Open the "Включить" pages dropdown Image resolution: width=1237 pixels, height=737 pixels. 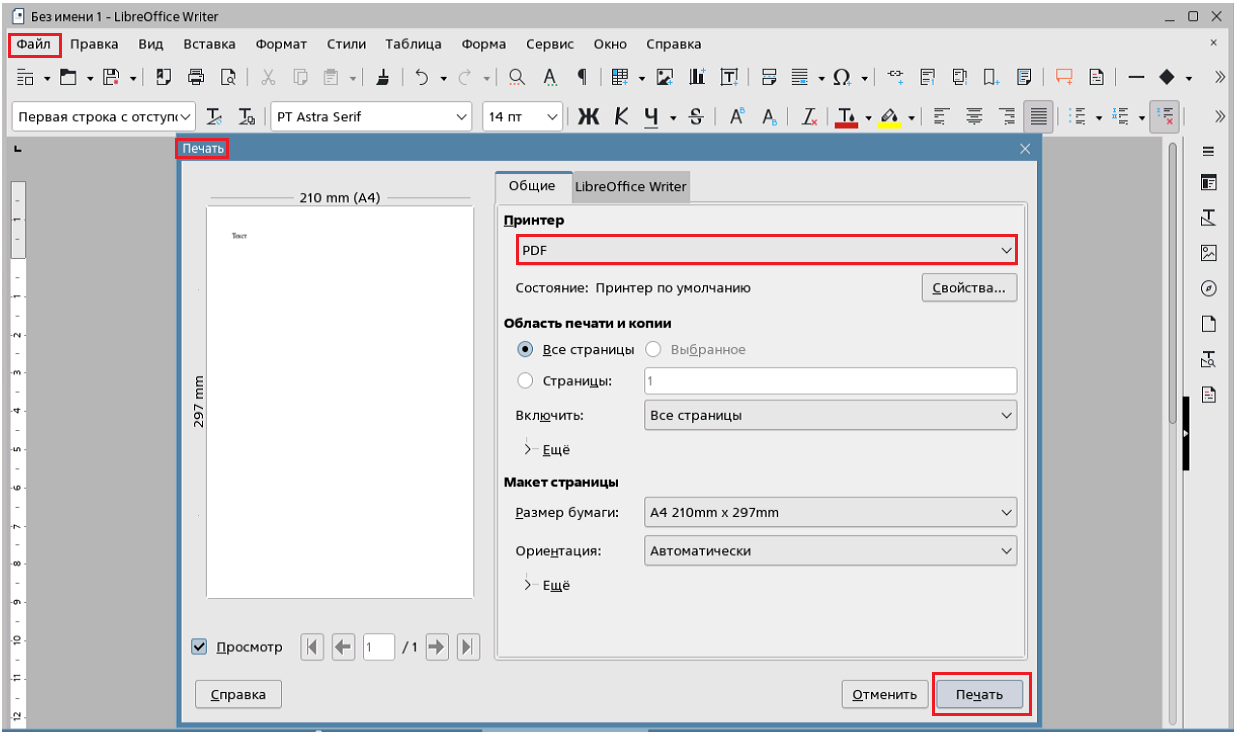[x=829, y=415]
